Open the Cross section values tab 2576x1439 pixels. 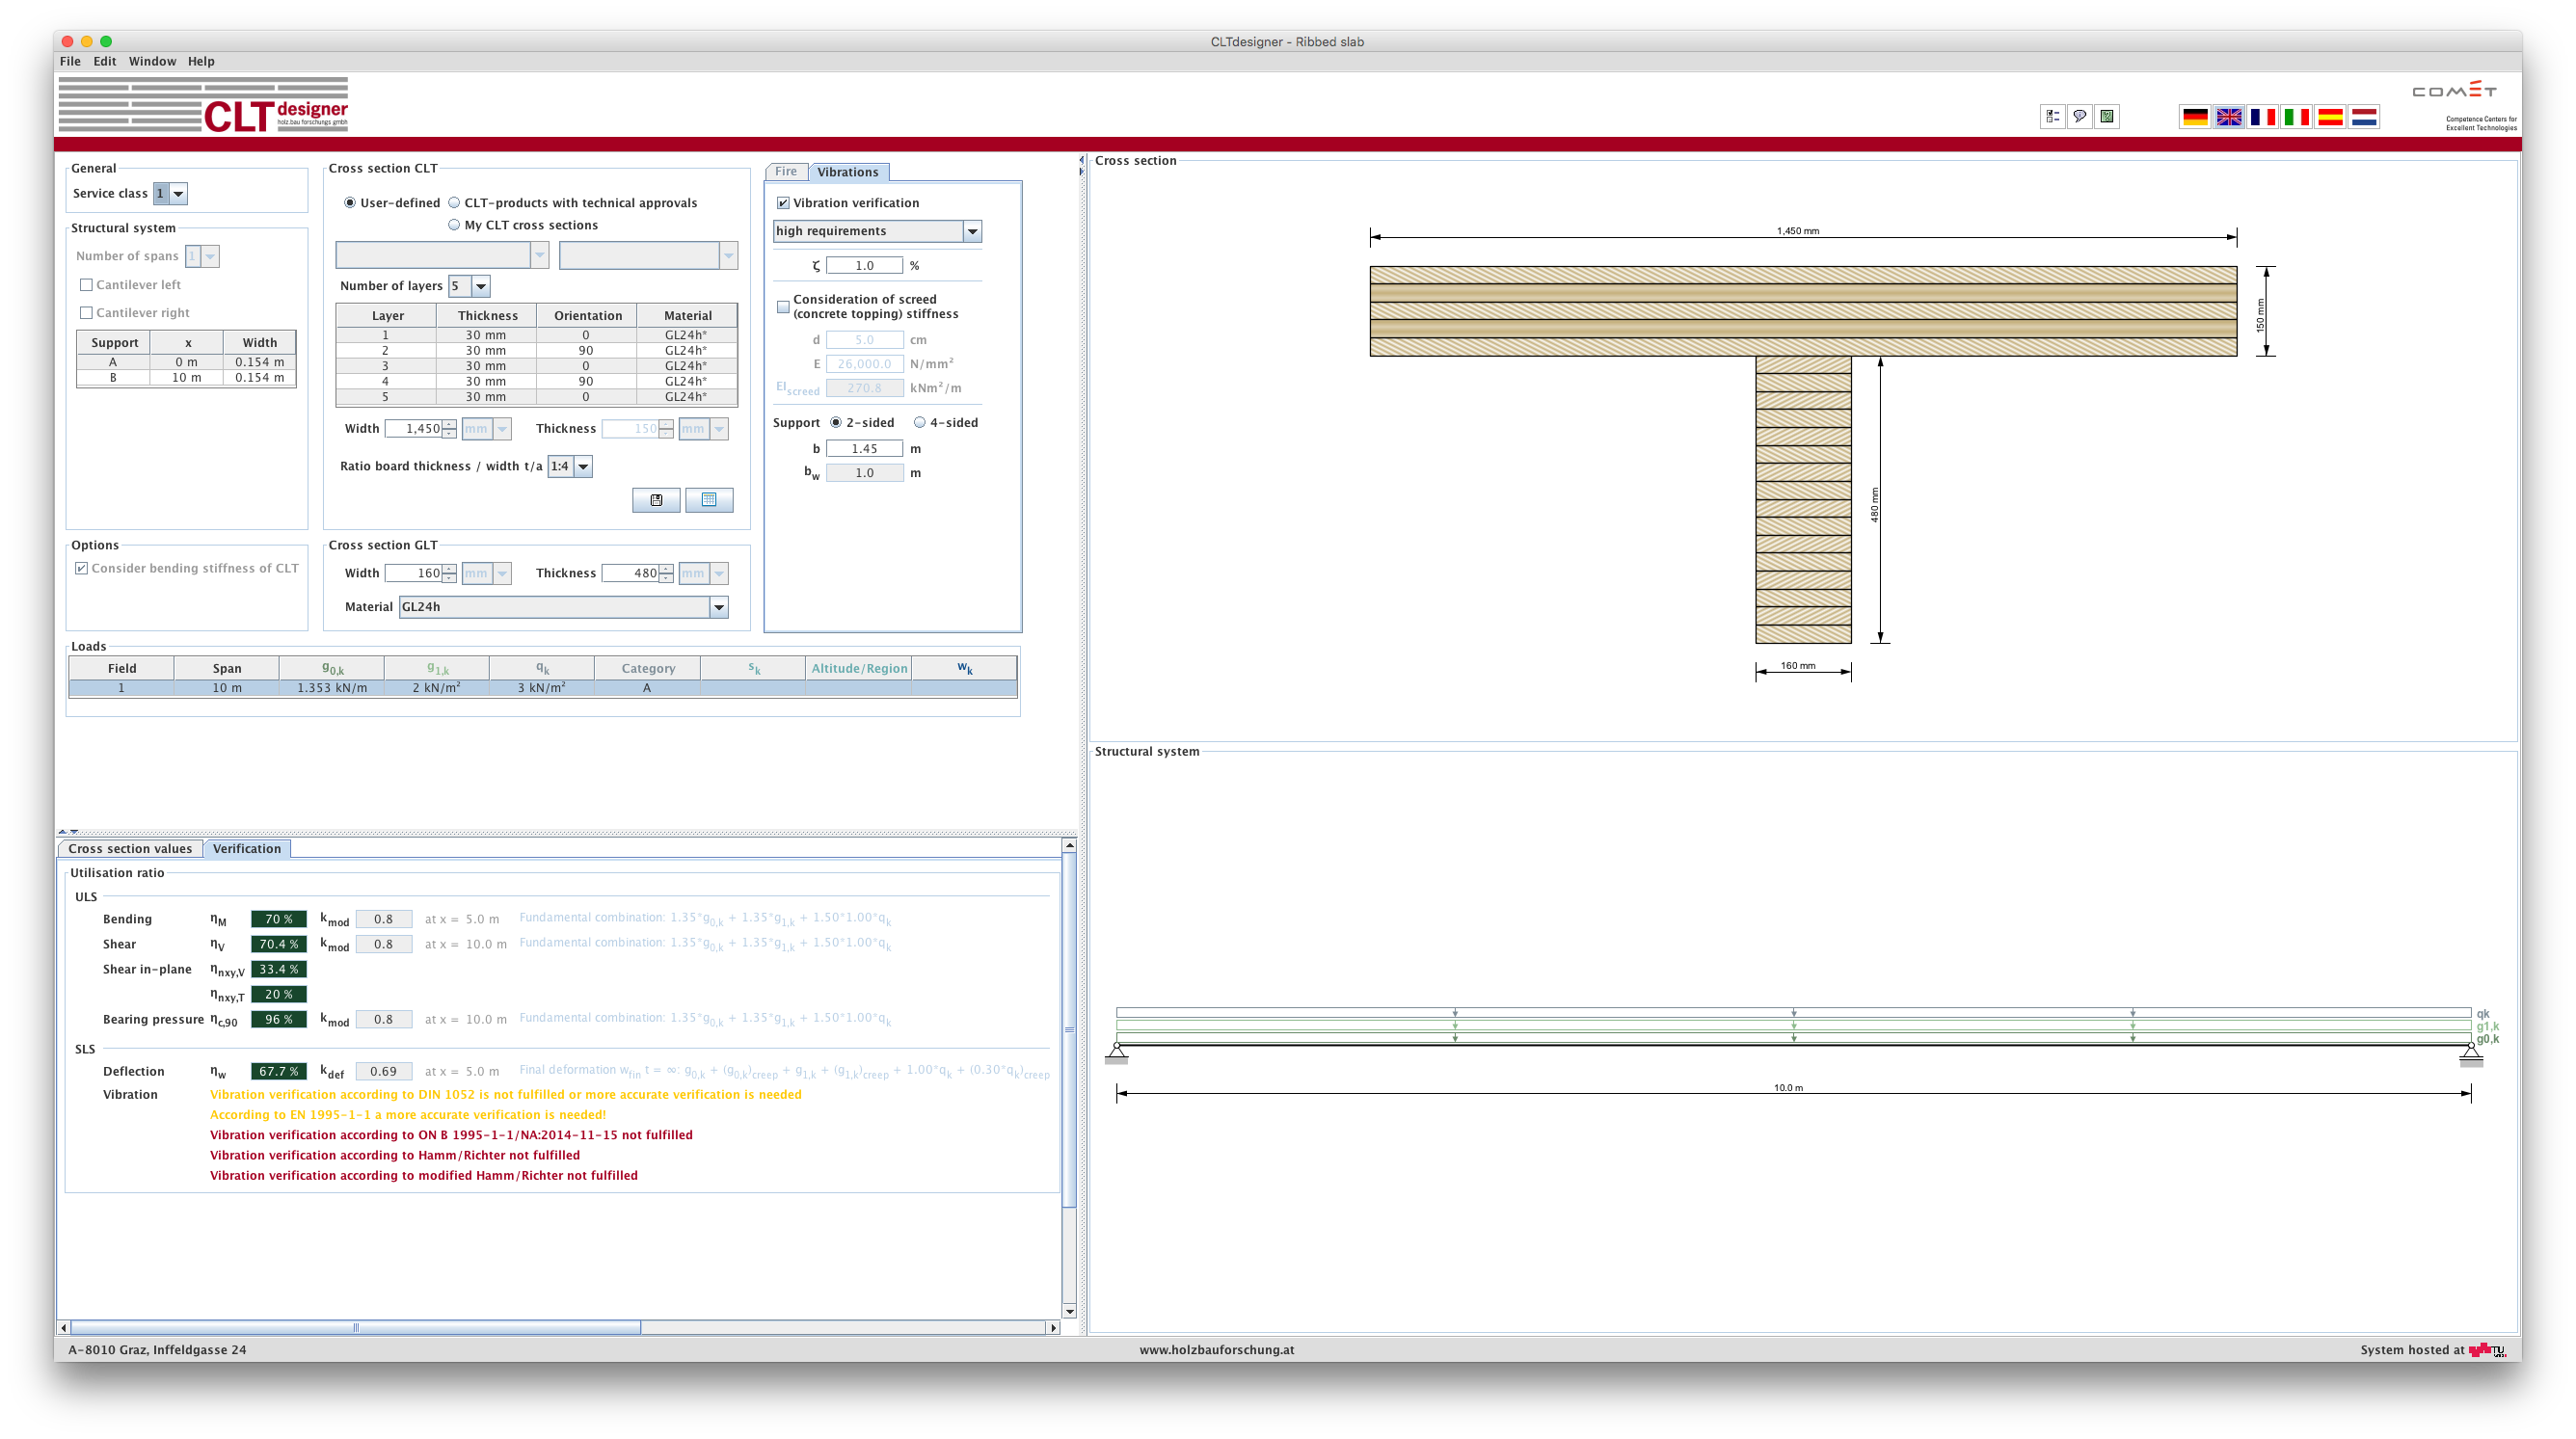pyautogui.click(x=130, y=849)
